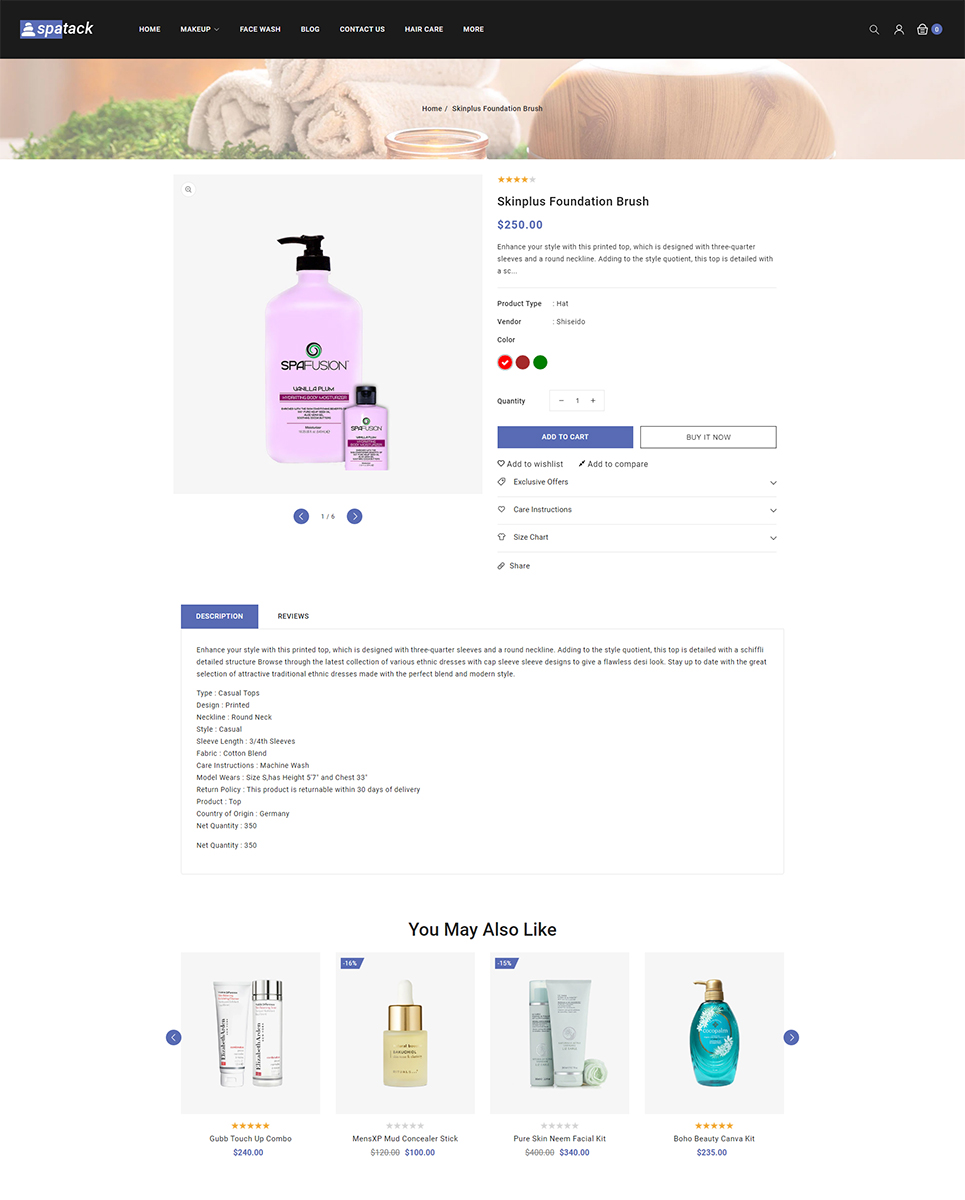The image size is (965, 1200).
Task: Open the shopping cart basket icon
Action: pyautogui.click(x=923, y=29)
